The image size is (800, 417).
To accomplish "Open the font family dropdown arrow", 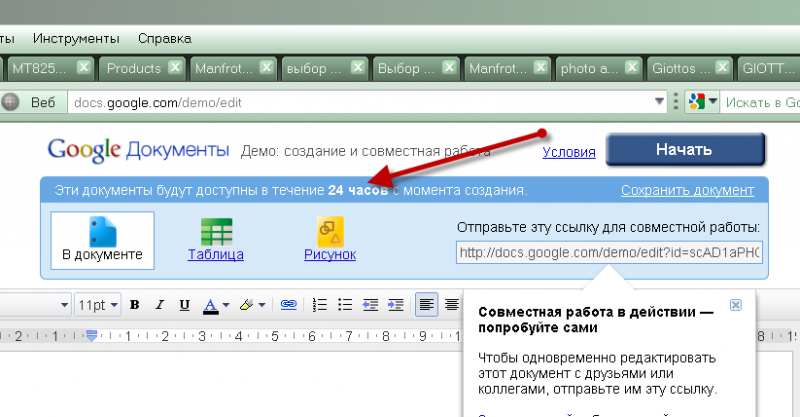I will point(64,305).
